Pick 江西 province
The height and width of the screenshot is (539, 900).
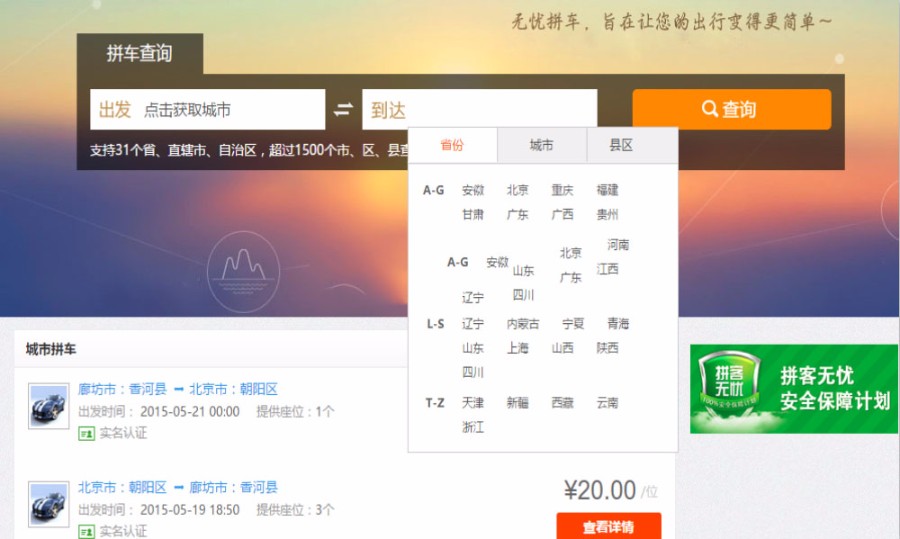(607, 269)
